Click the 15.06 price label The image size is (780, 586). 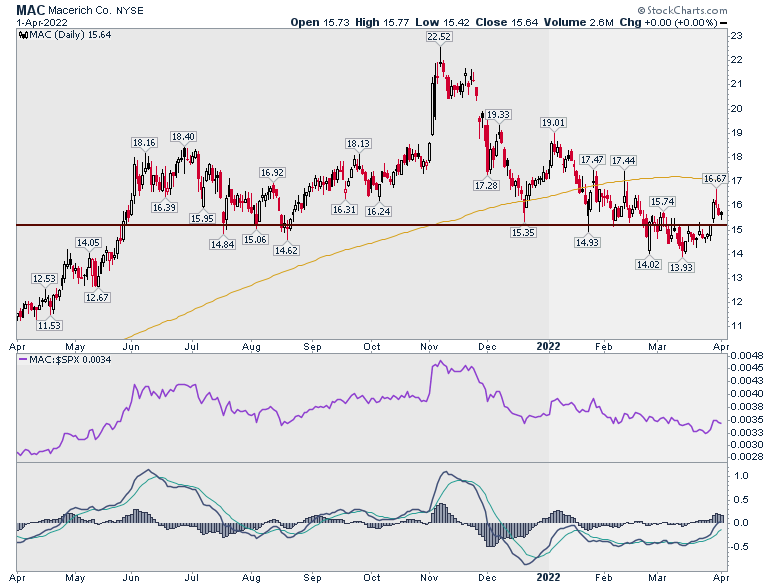(255, 239)
